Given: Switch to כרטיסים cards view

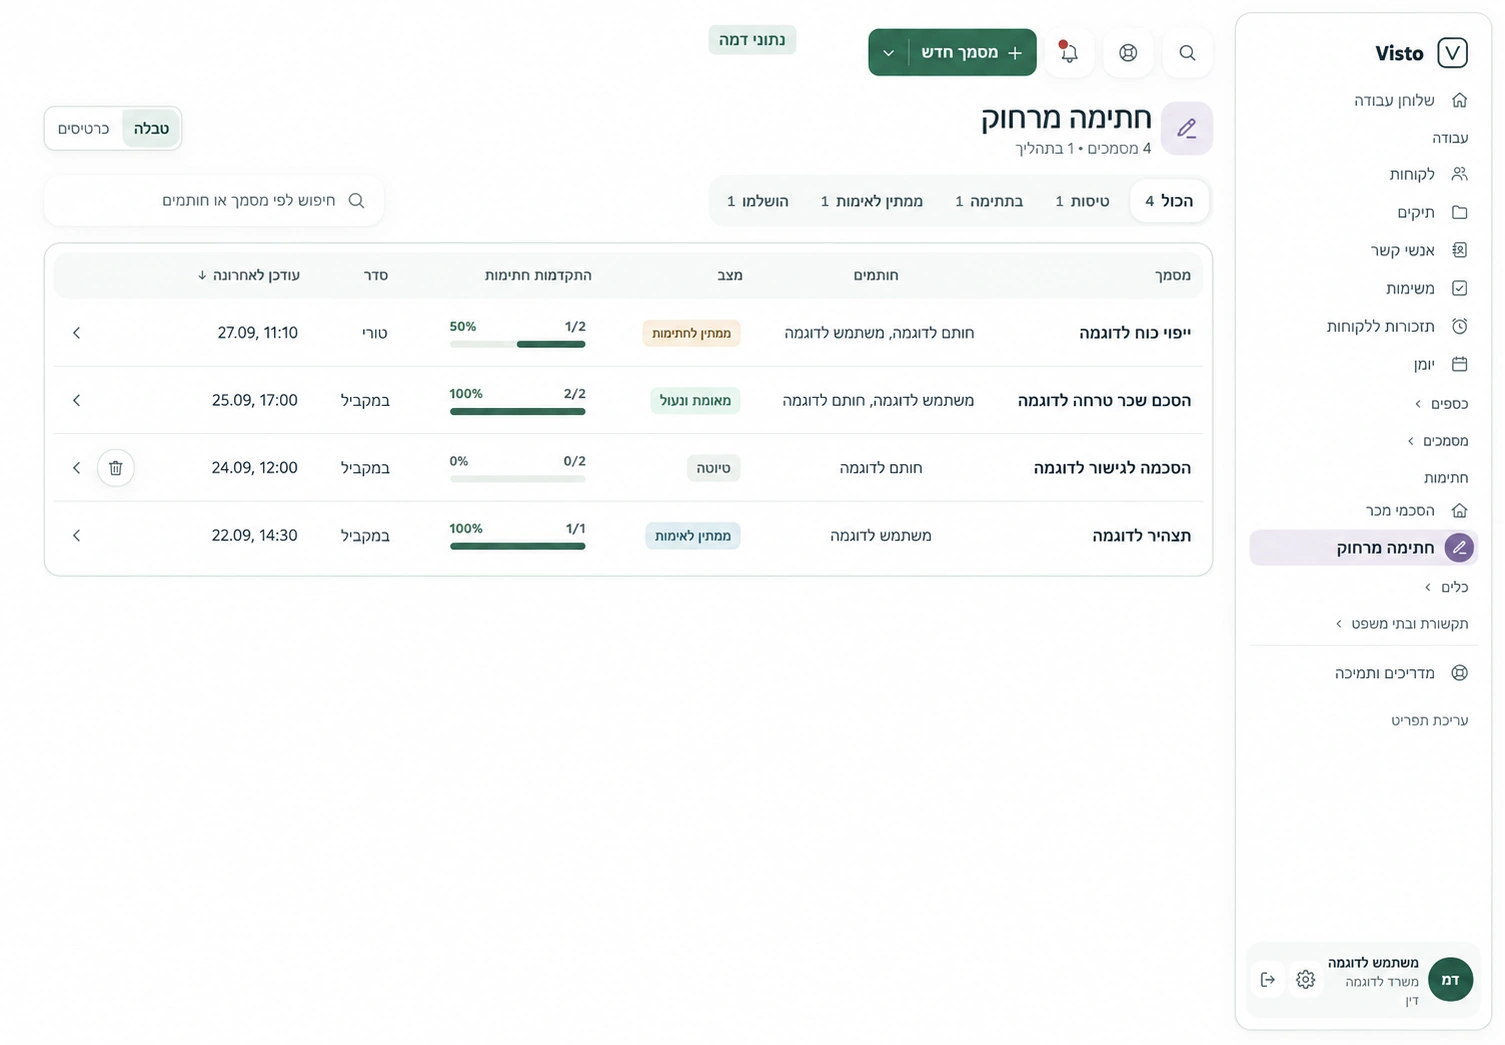Looking at the screenshot, I should 84,129.
